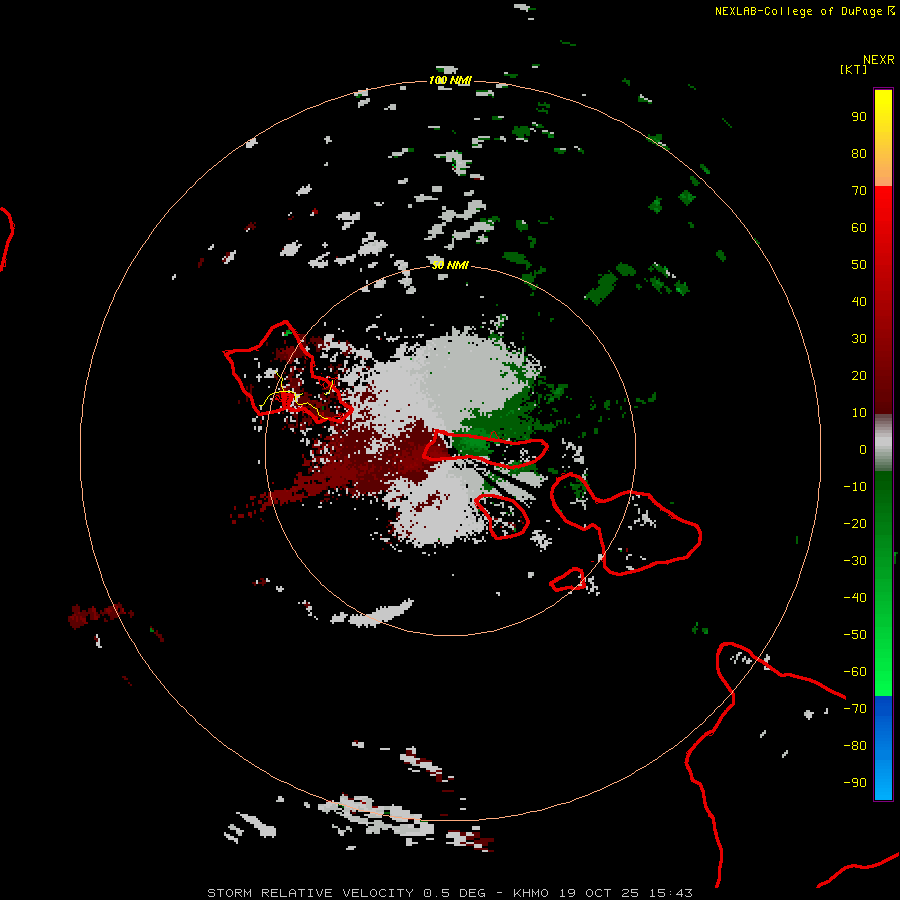Viewport: 900px width, 900px height.
Task: Click the 10 value on velocity scale
Action: [859, 413]
